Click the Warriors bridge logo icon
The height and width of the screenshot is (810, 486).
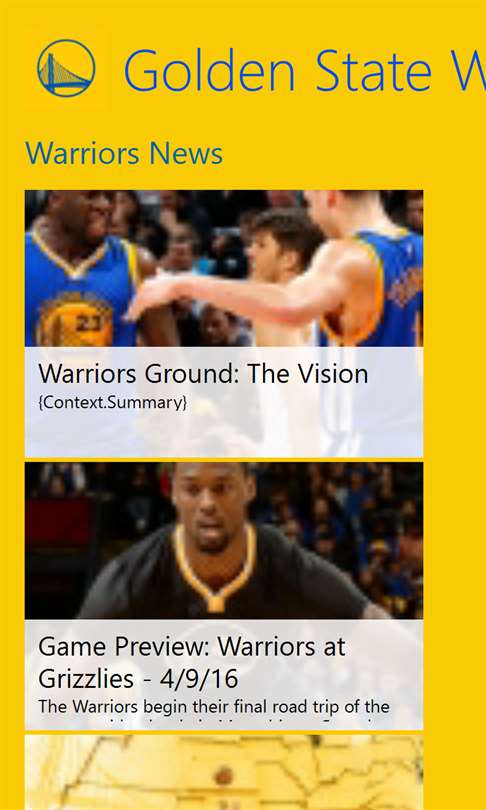(66, 68)
